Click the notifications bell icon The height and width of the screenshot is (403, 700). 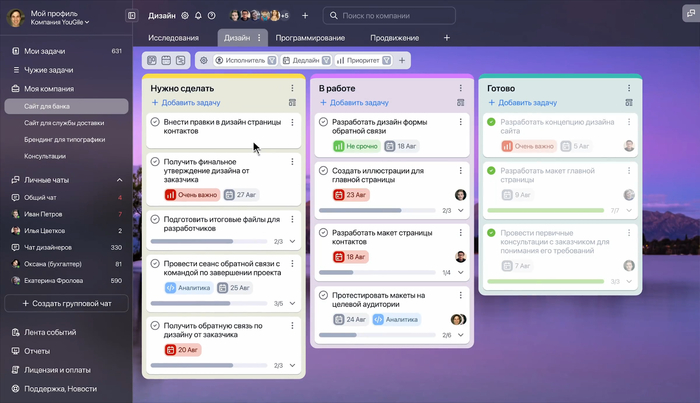tap(198, 16)
